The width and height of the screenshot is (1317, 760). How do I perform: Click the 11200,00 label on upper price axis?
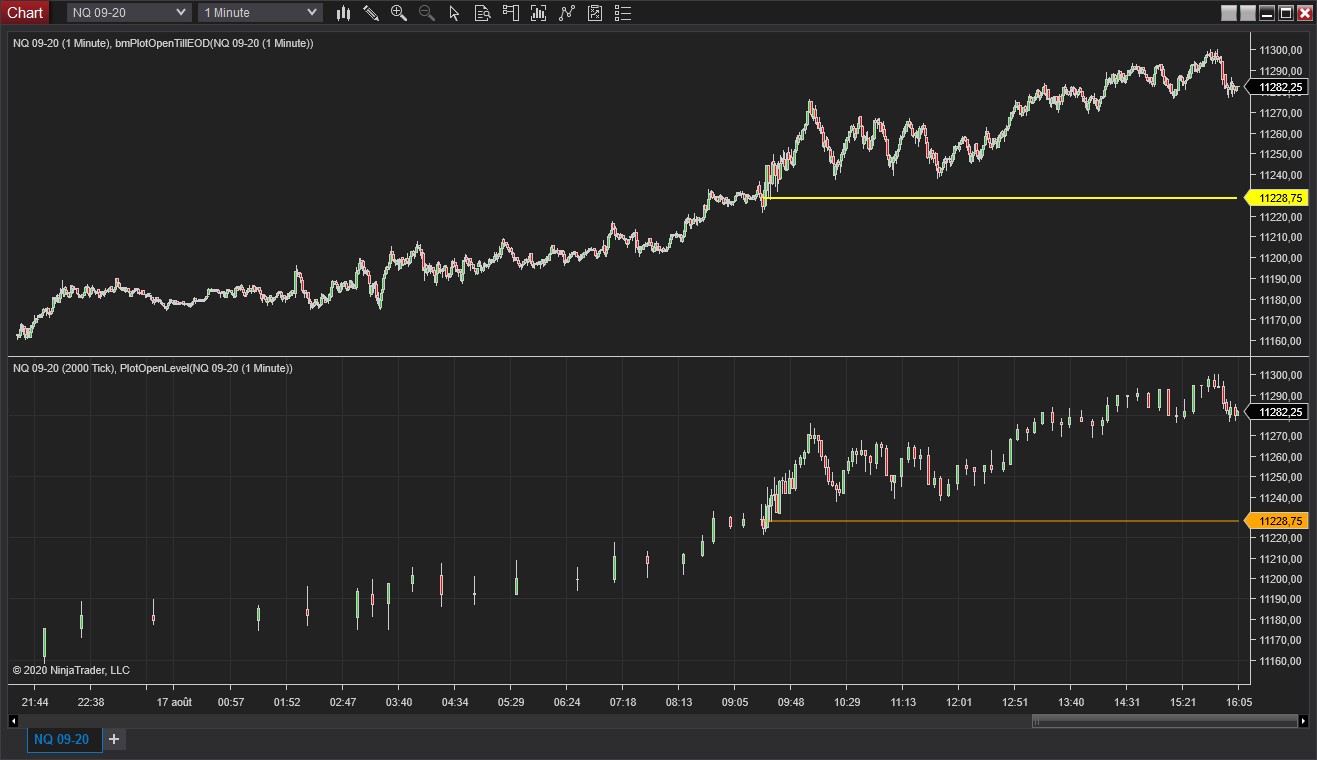coord(1280,258)
